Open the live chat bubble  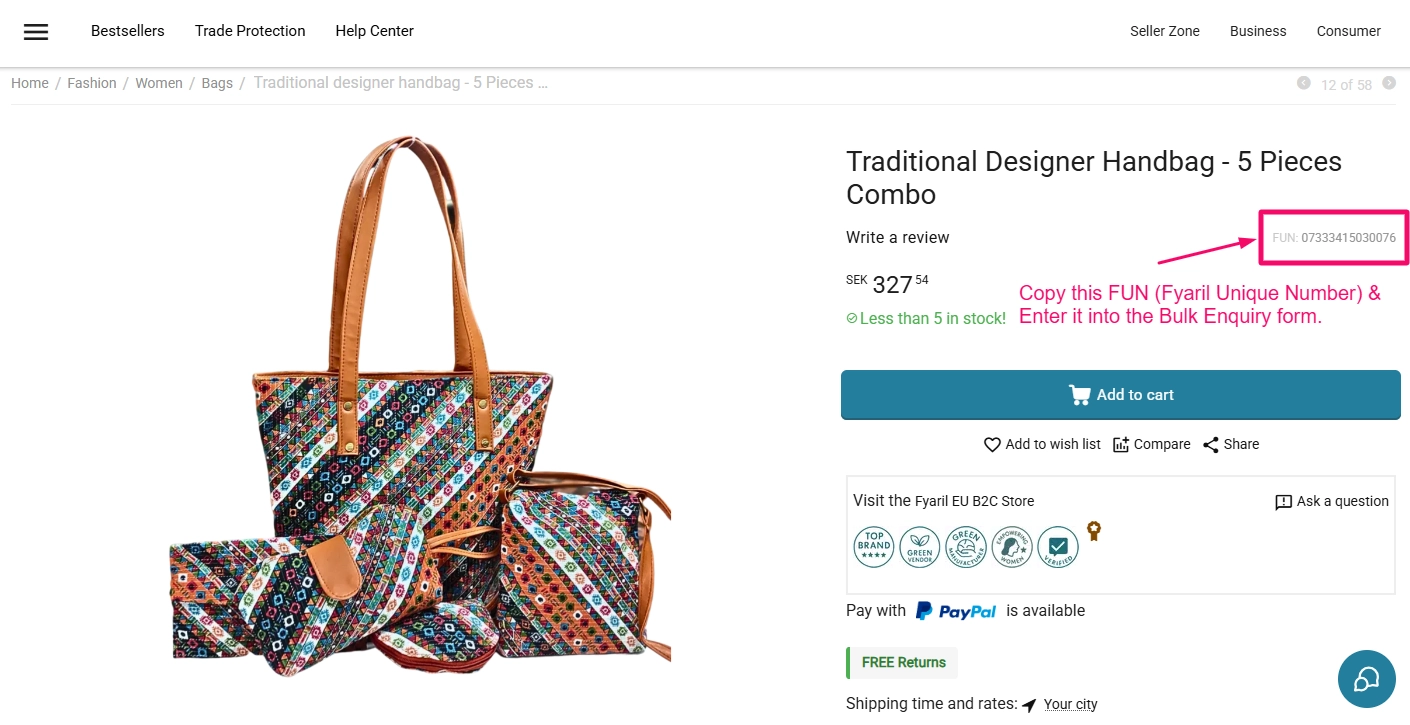1366,679
